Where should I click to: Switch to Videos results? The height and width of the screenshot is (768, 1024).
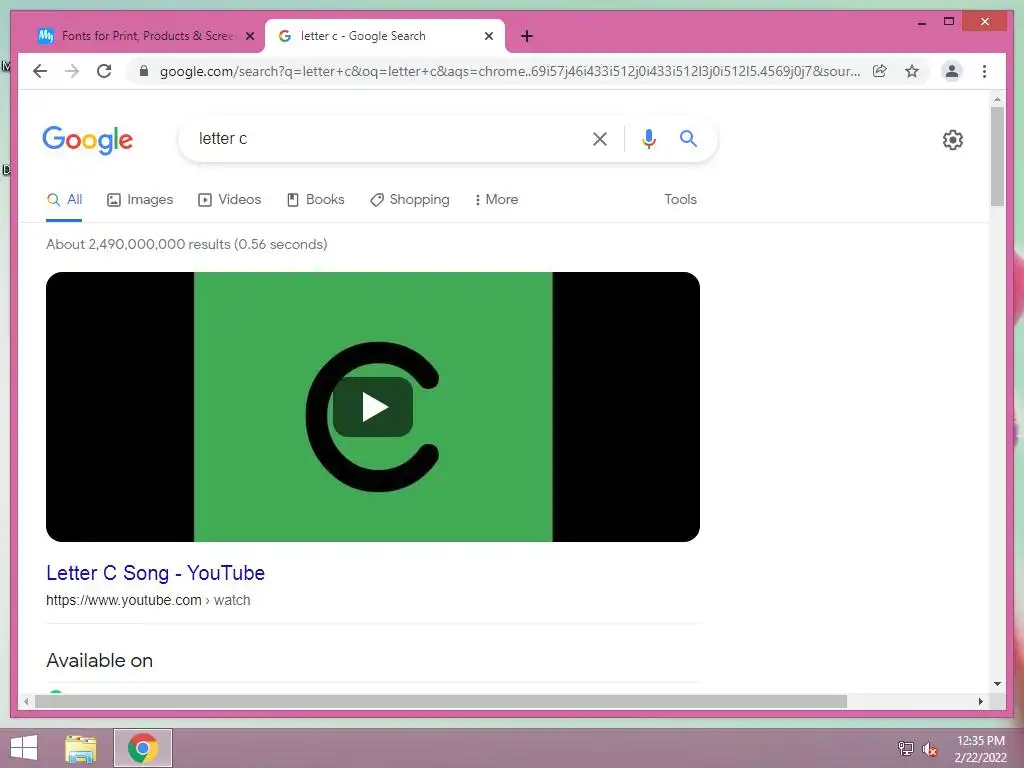(x=229, y=200)
